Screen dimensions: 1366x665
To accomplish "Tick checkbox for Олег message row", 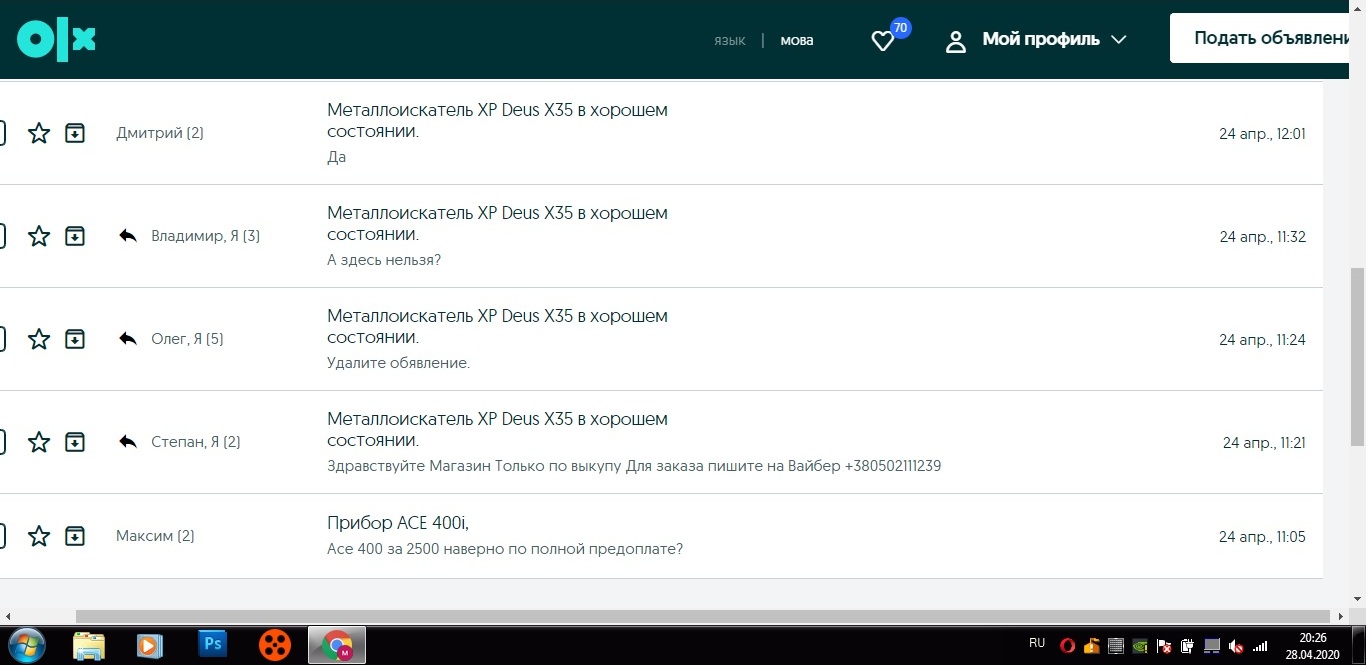I will pos(2,339).
